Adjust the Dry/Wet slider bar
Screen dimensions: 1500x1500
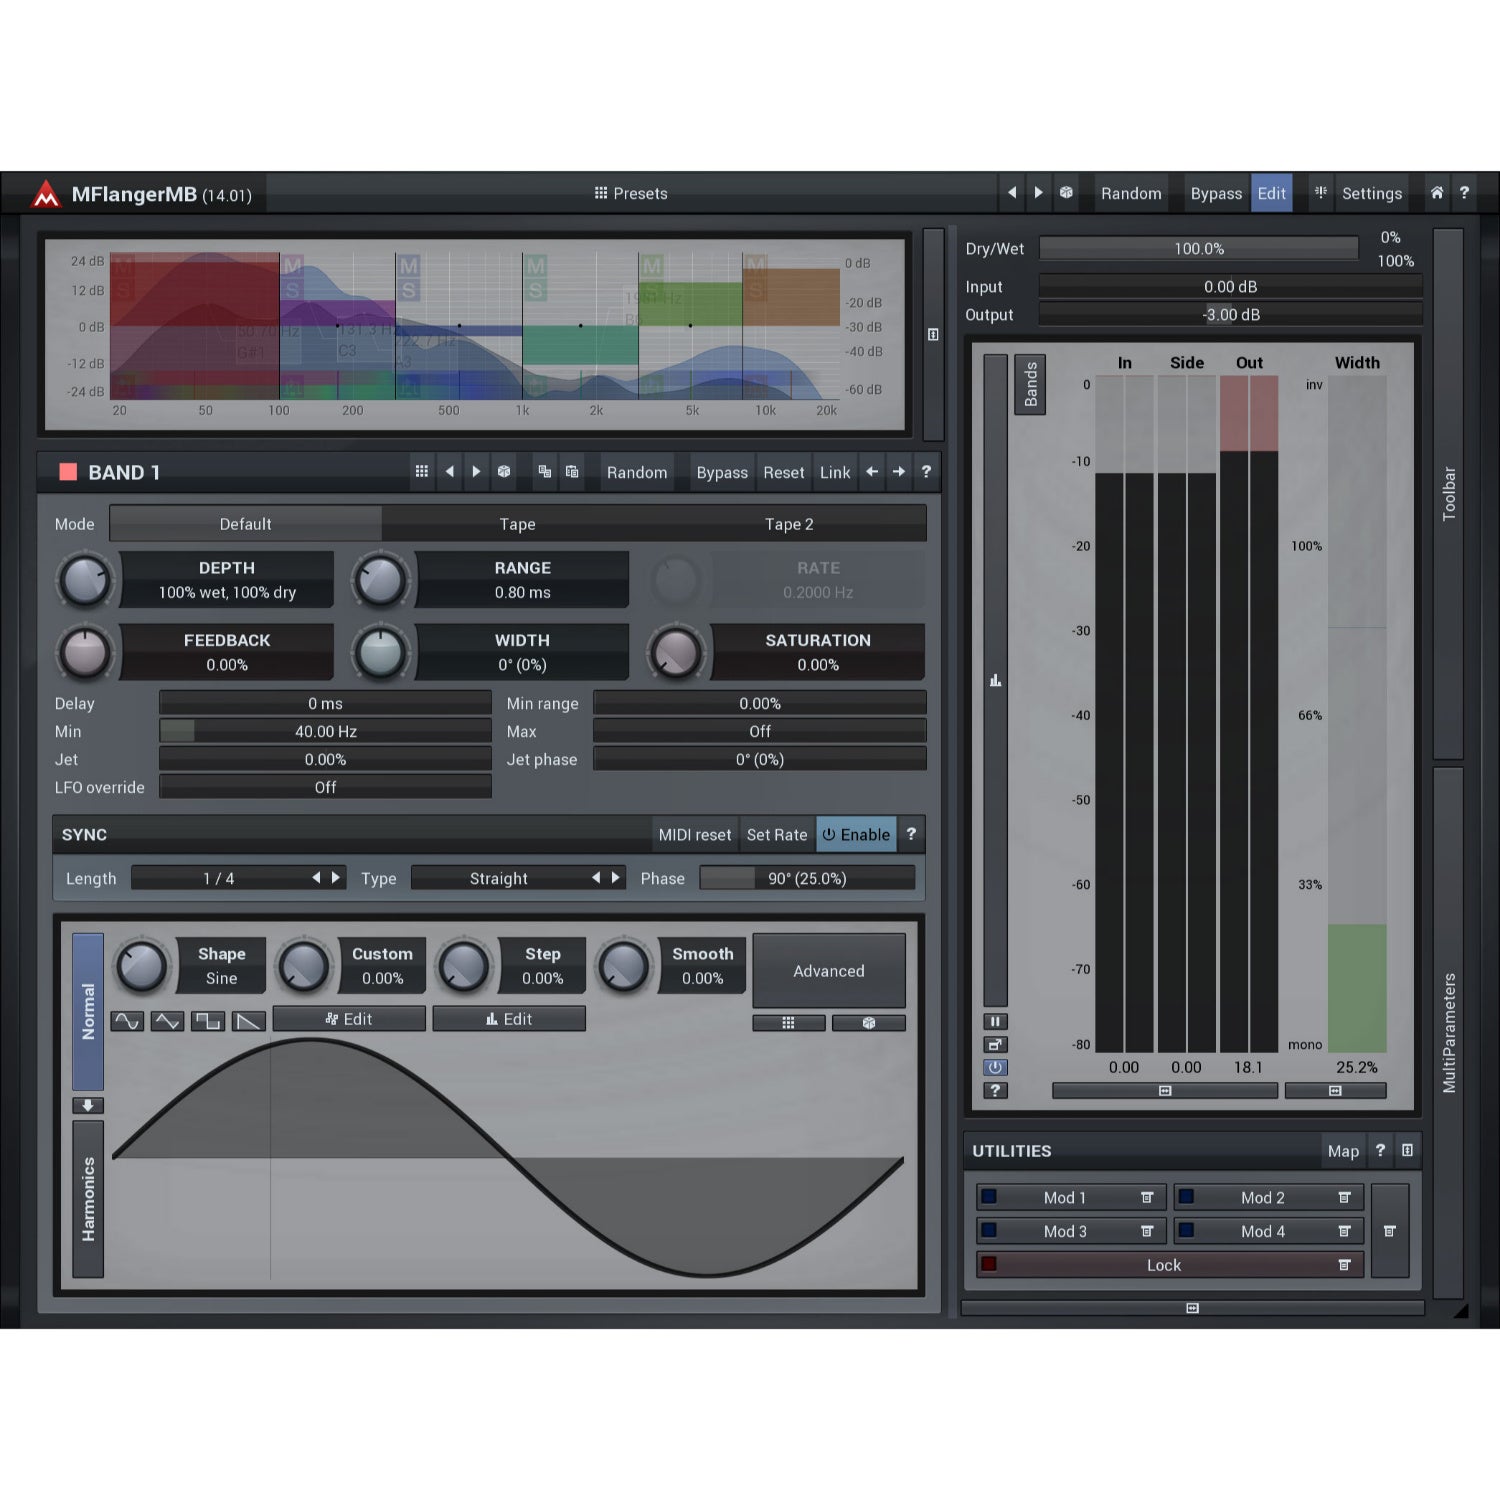tap(1199, 249)
